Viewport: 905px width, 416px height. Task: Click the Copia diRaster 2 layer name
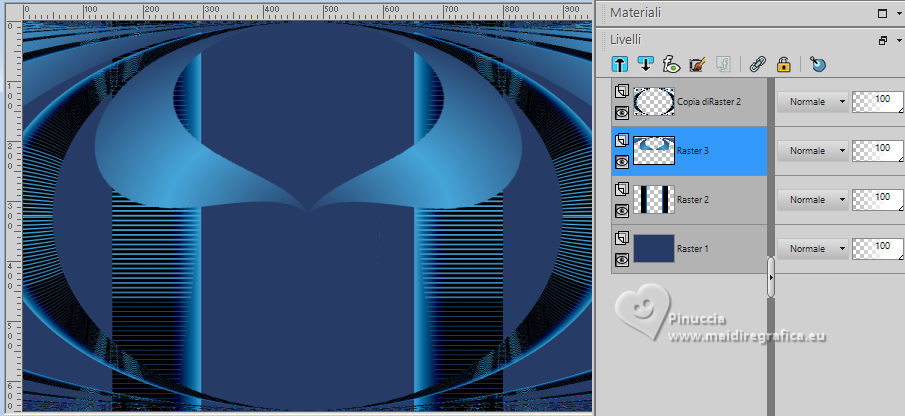coord(709,102)
